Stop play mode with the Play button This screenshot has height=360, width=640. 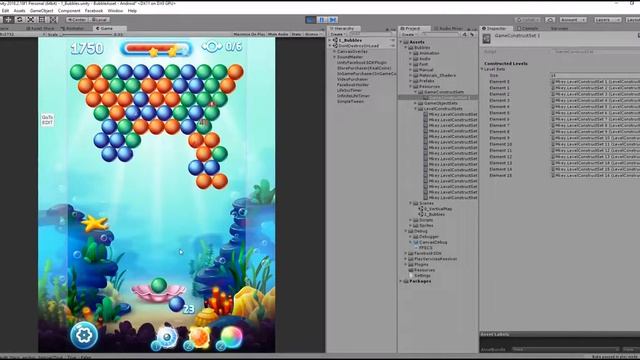coord(311,20)
